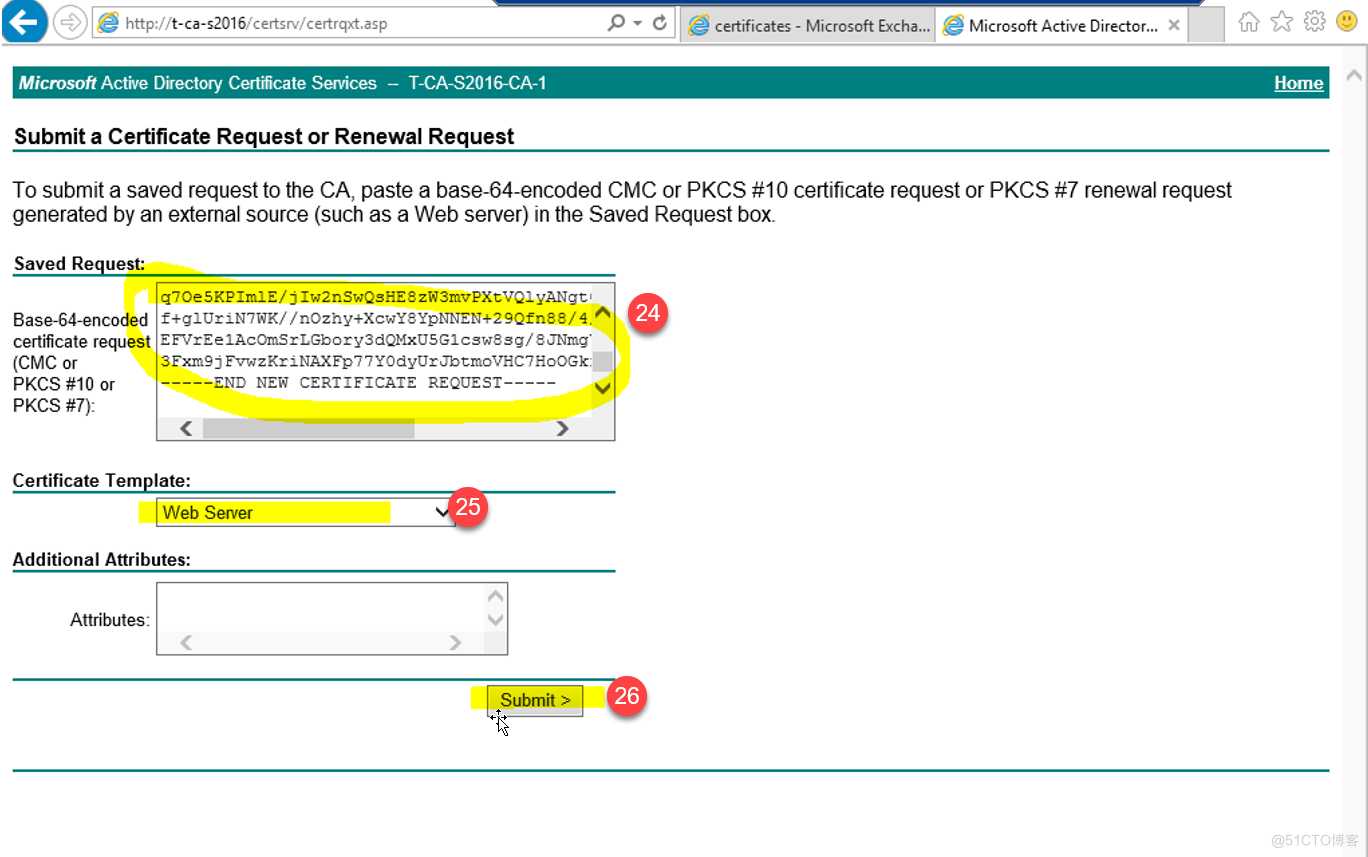Screen dimensions: 1368x857
Task: Refresh the page using the reload icon
Action: click(660, 23)
